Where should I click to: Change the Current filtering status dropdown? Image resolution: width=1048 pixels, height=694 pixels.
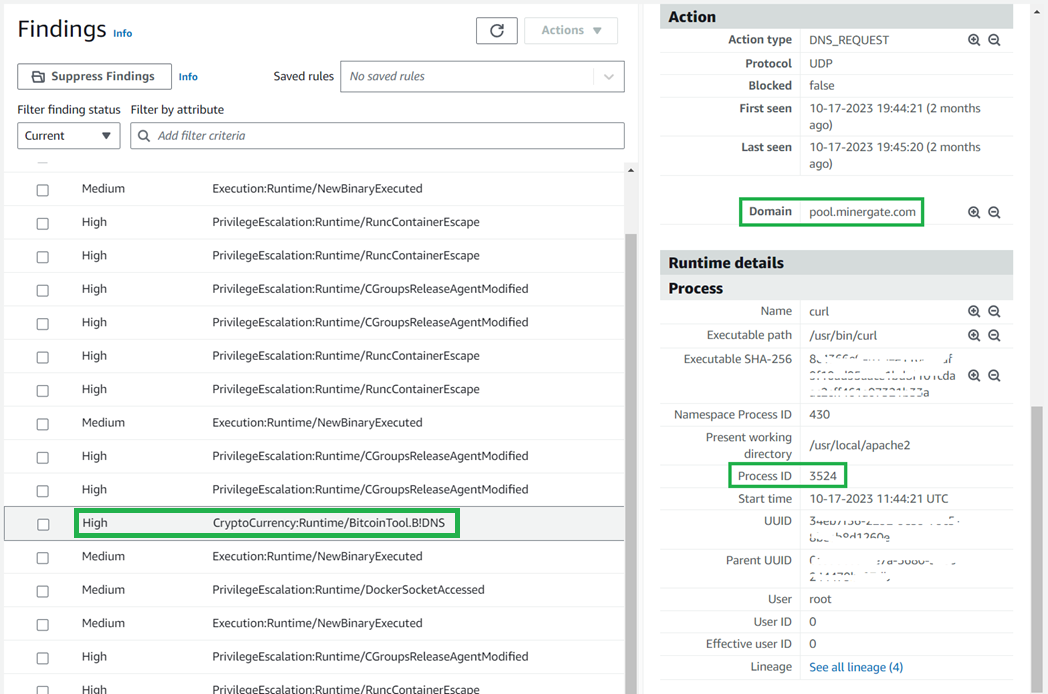tap(68, 135)
